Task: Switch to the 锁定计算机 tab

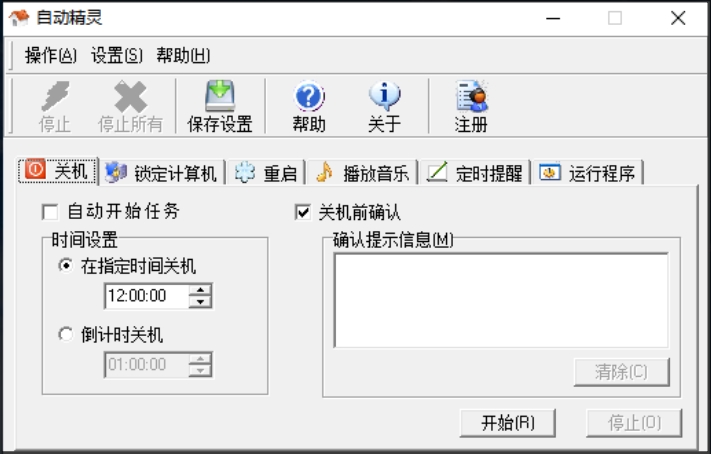Action: point(162,173)
